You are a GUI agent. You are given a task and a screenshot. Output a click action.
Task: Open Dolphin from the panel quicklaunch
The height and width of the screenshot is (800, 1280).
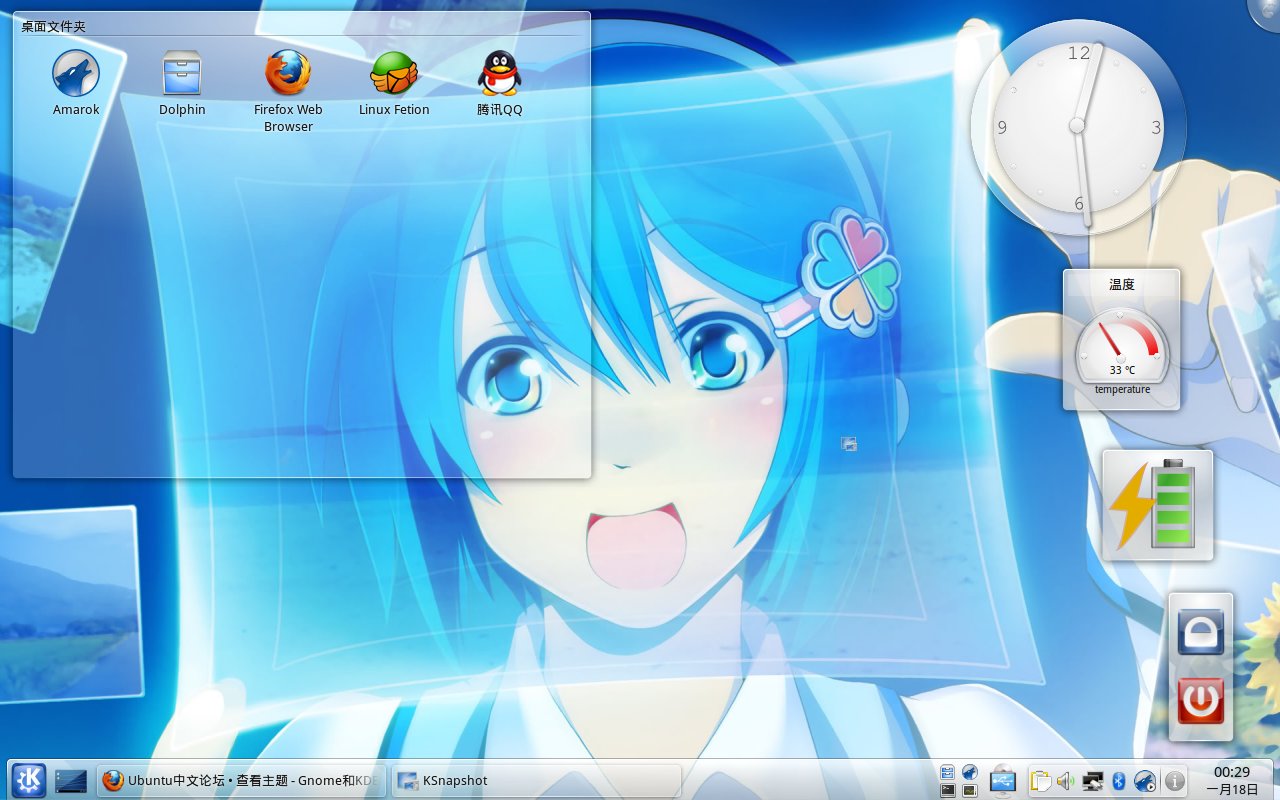tap(947, 772)
